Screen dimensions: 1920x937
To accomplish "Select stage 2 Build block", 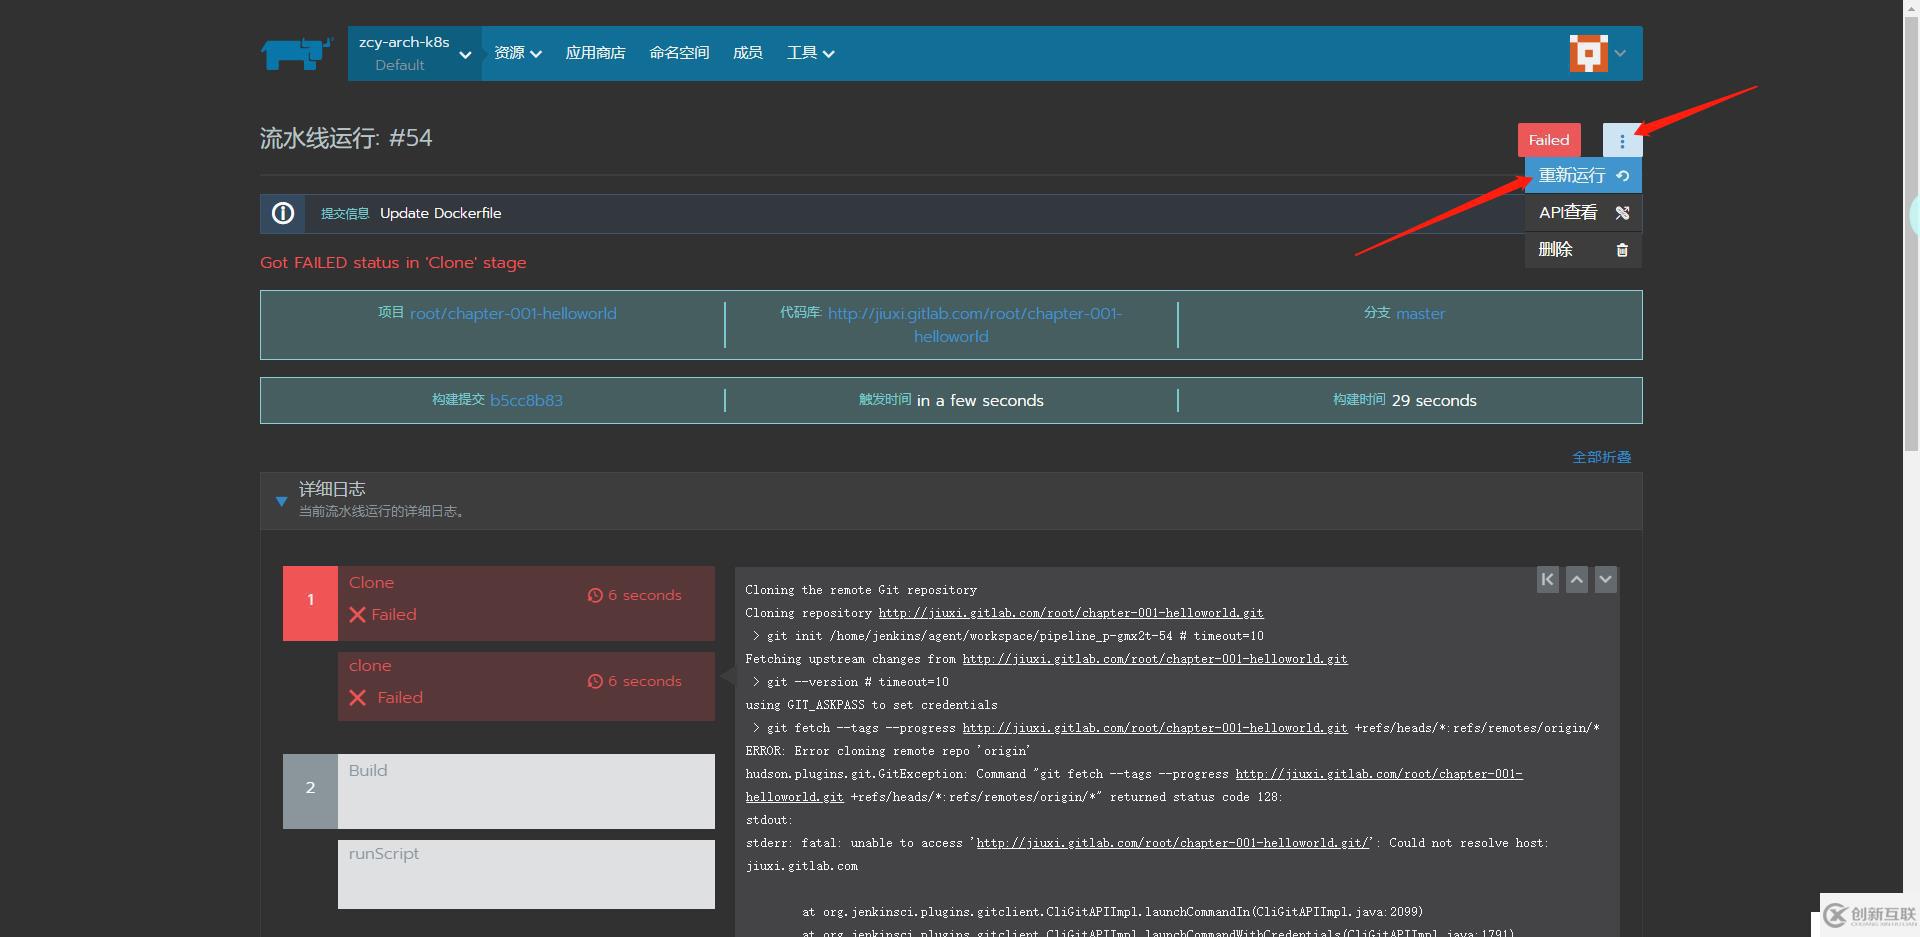I will pos(499,791).
